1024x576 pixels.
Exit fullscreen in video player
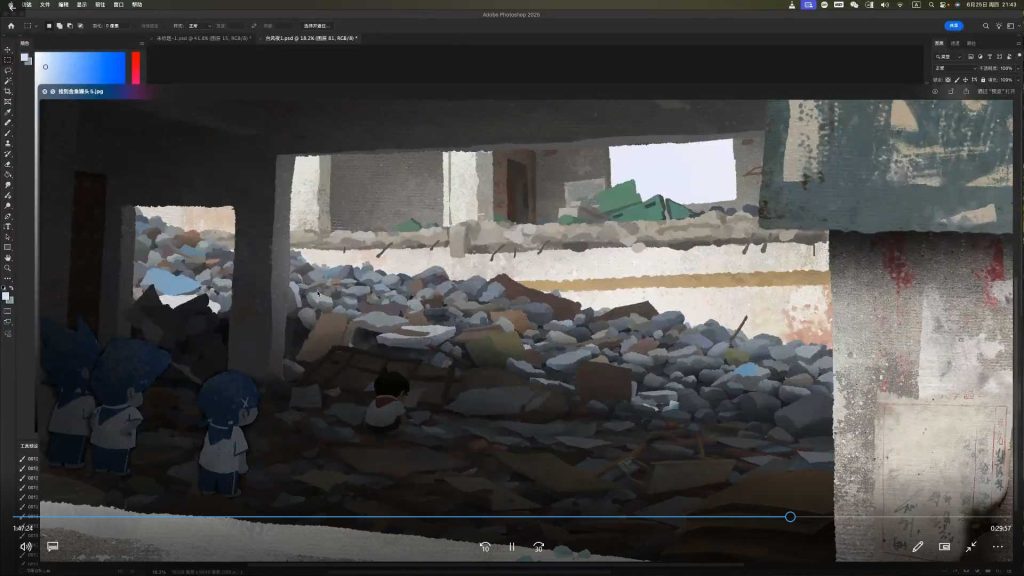[x=971, y=547]
